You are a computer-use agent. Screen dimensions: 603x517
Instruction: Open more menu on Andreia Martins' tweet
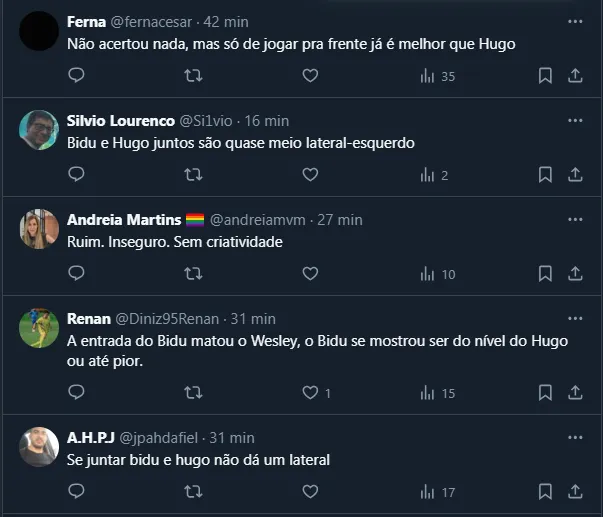575,219
